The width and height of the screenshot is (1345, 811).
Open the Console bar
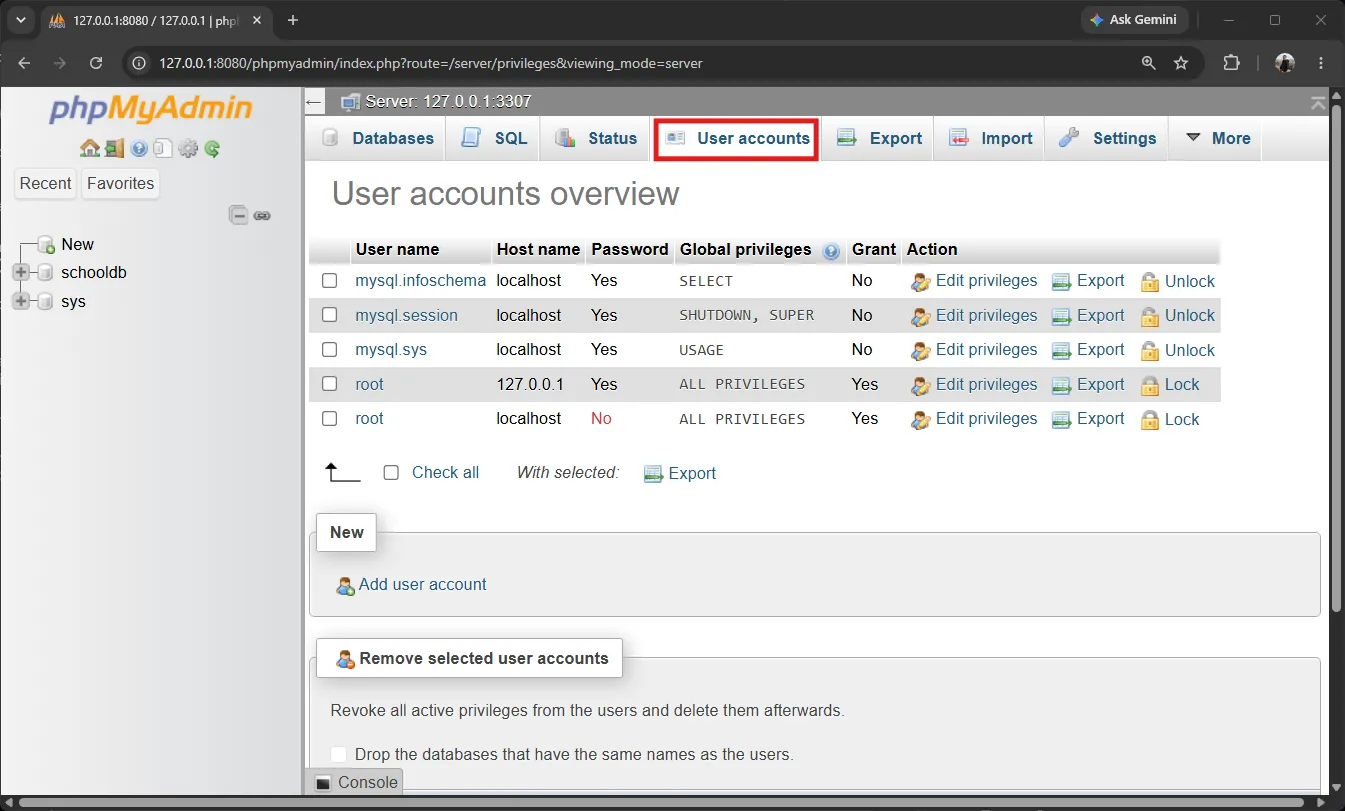point(356,783)
